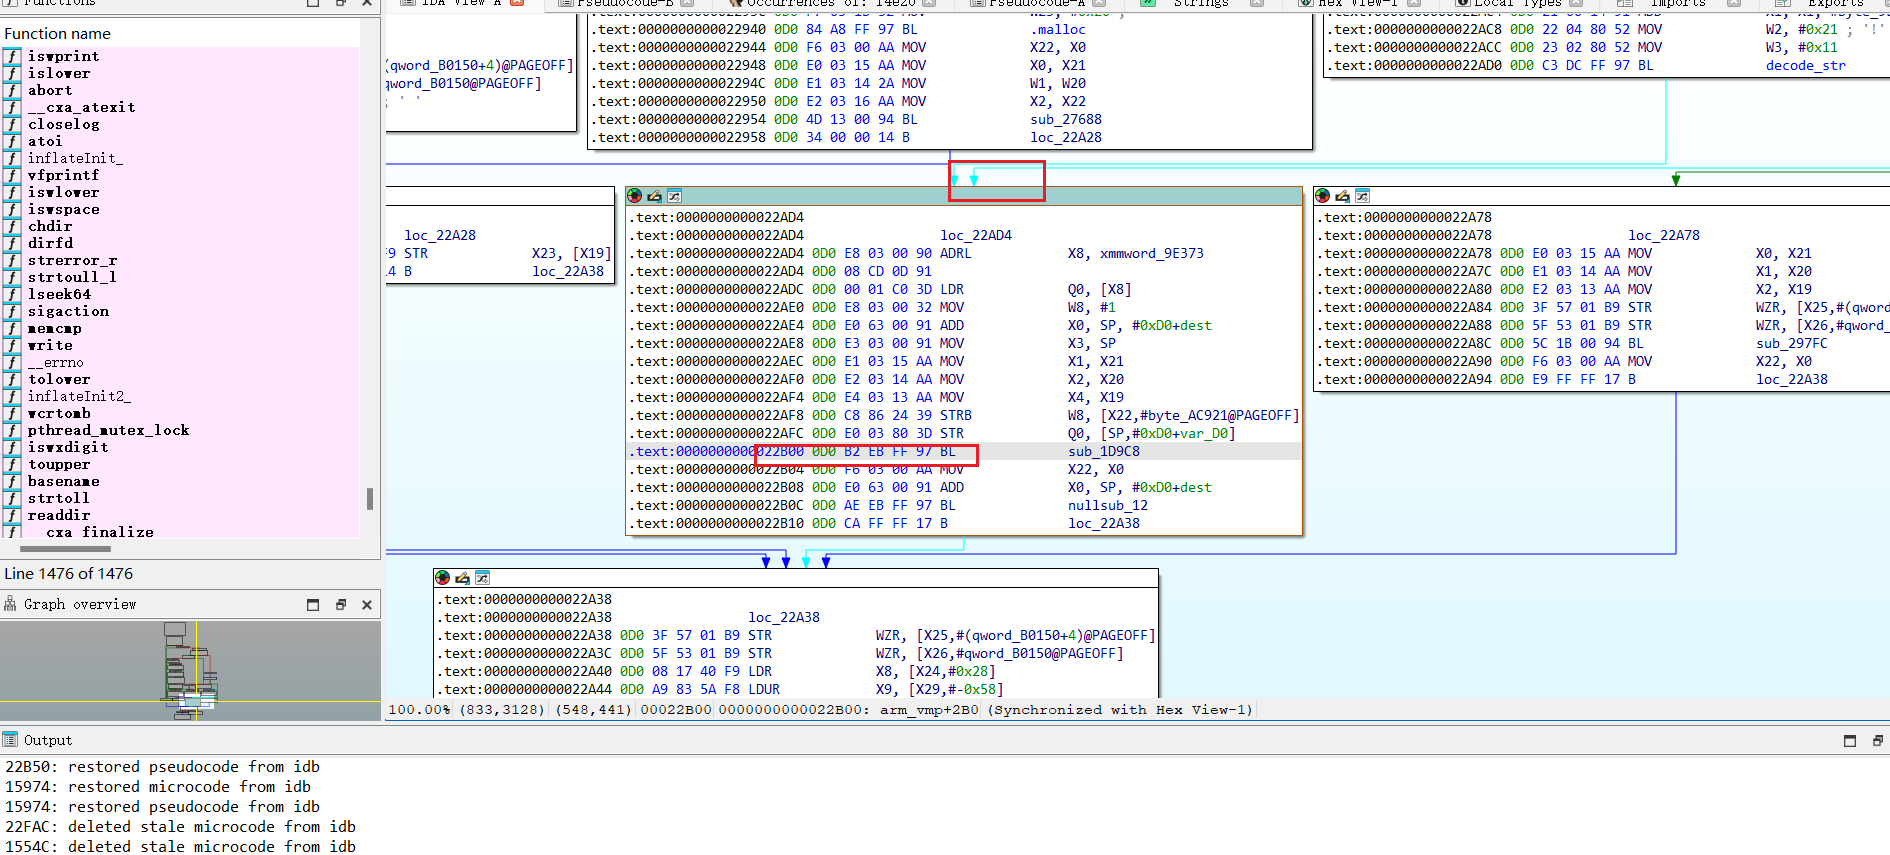
Task: Select __cxa_atexit in the functions list
Action: coord(81,107)
